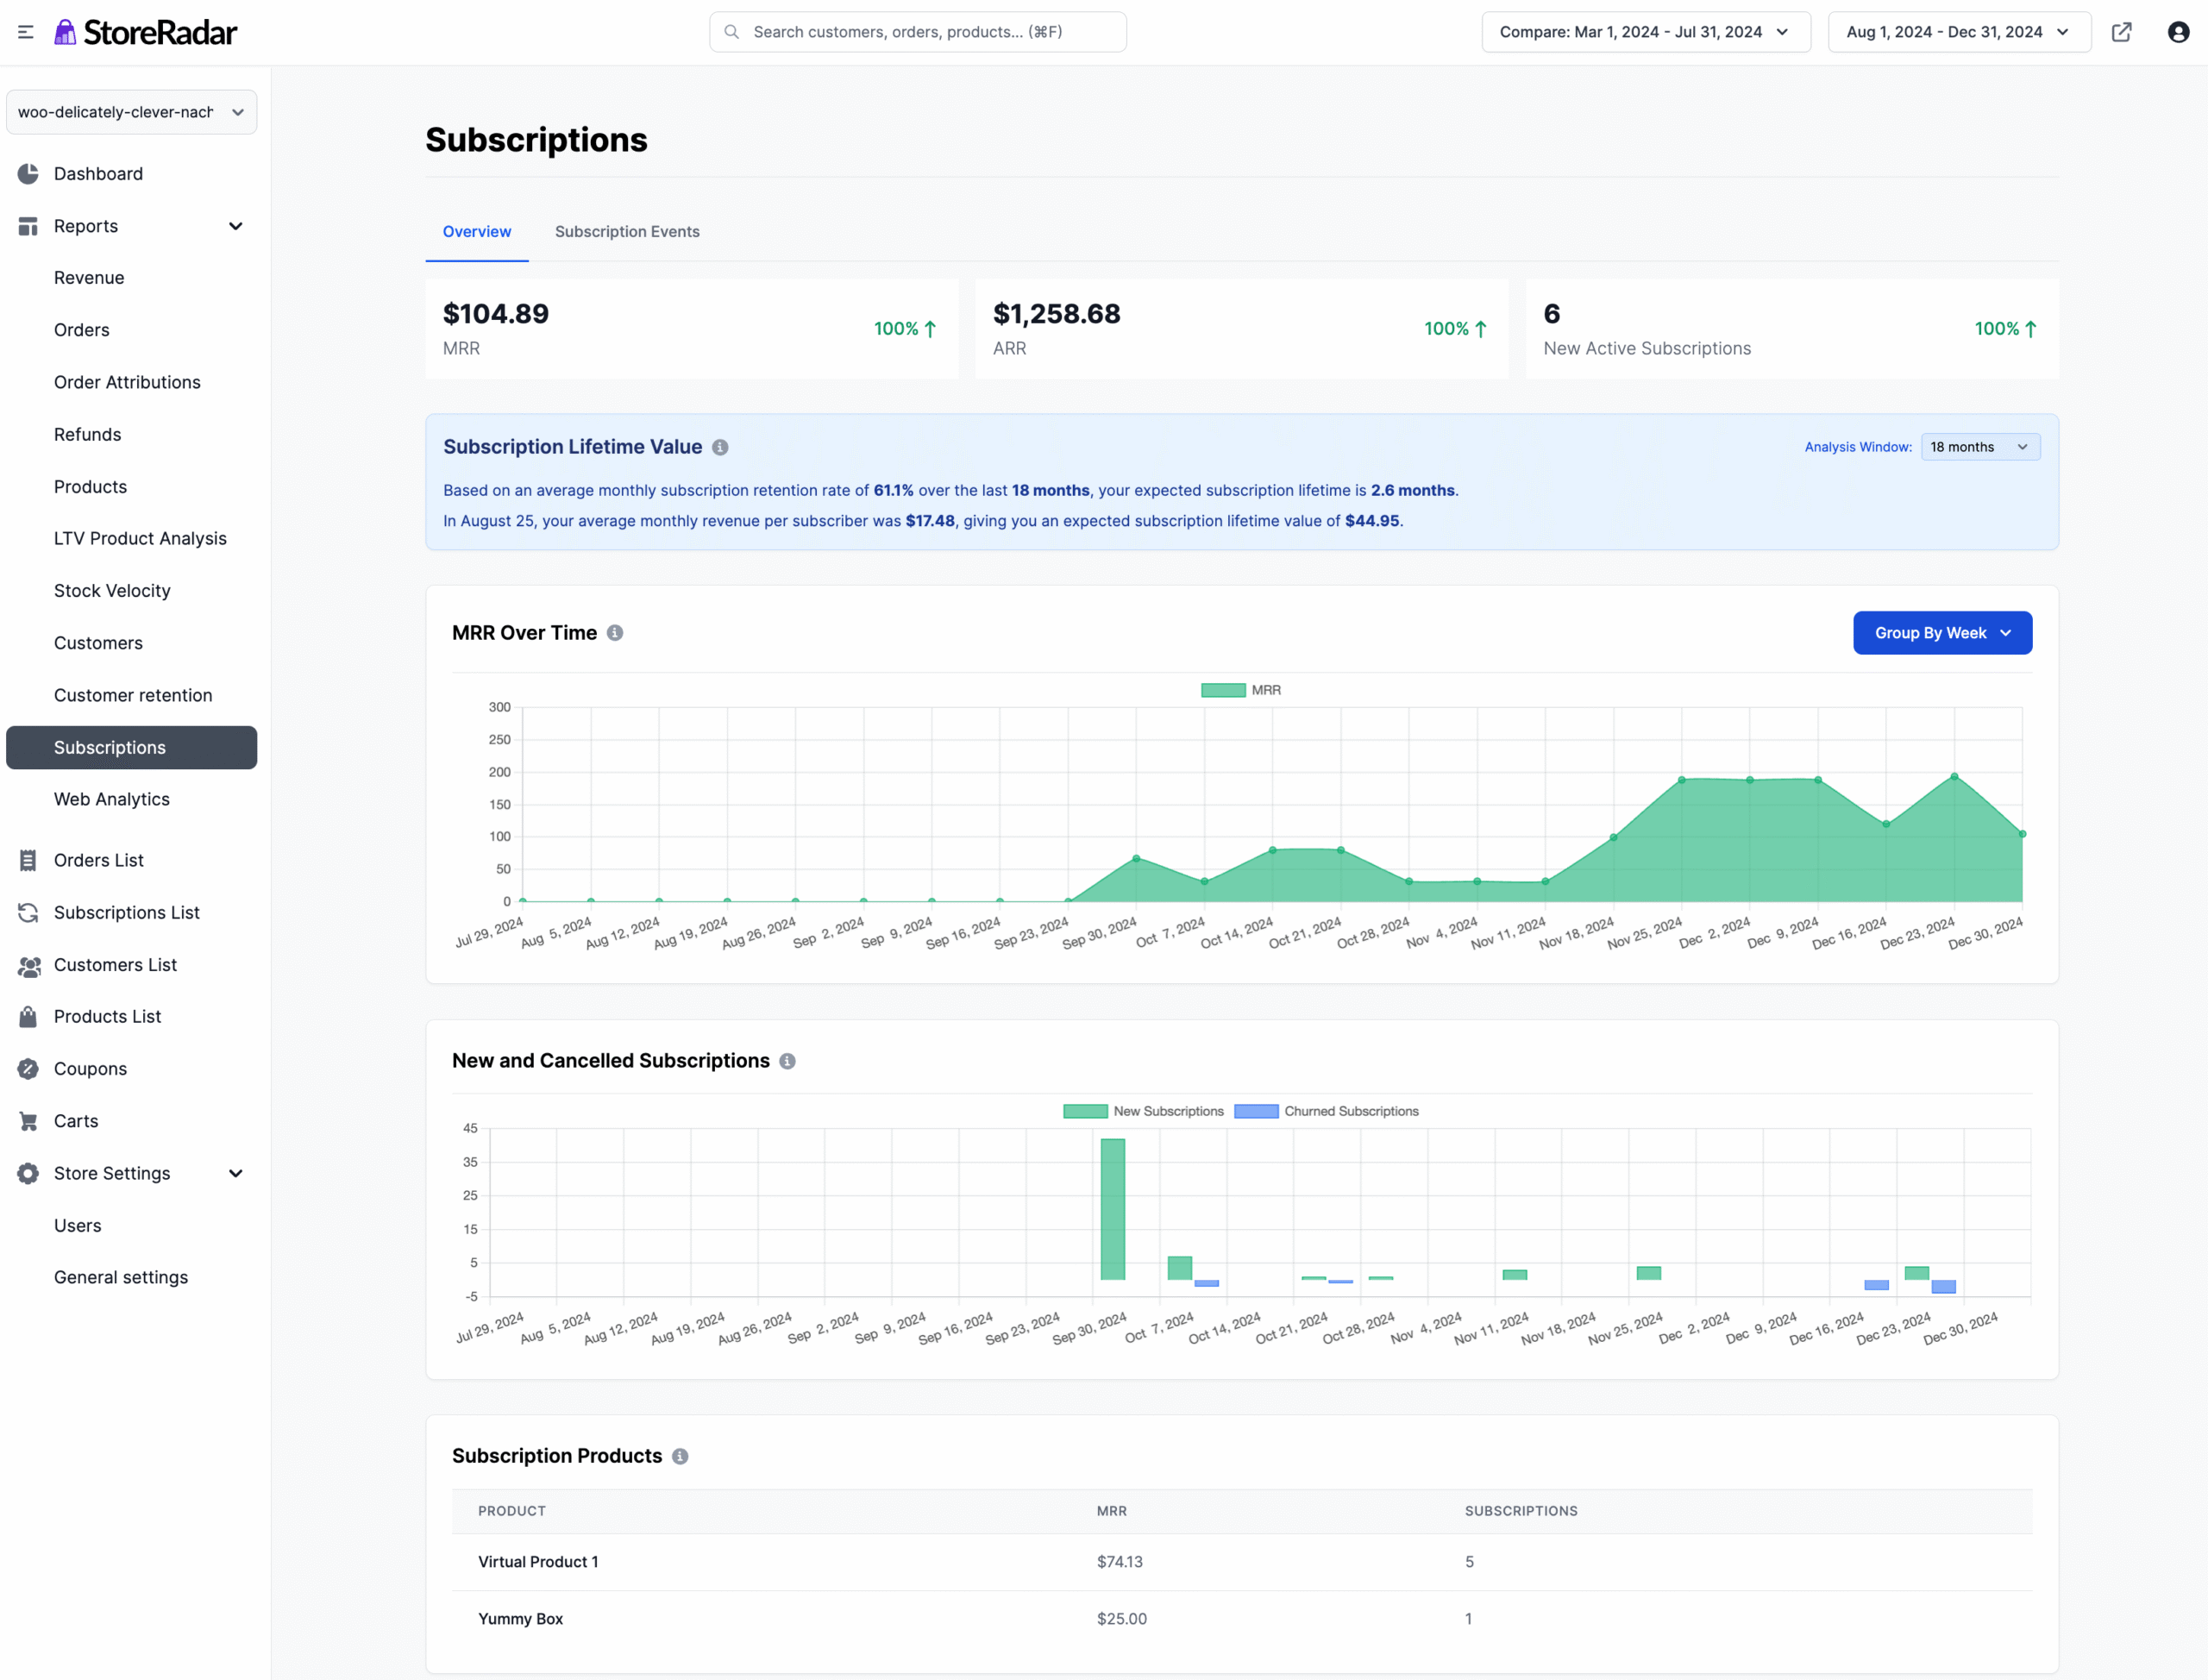This screenshot has height=1680, width=2208.
Task: Open the hamburger menu icon
Action: (25, 31)
